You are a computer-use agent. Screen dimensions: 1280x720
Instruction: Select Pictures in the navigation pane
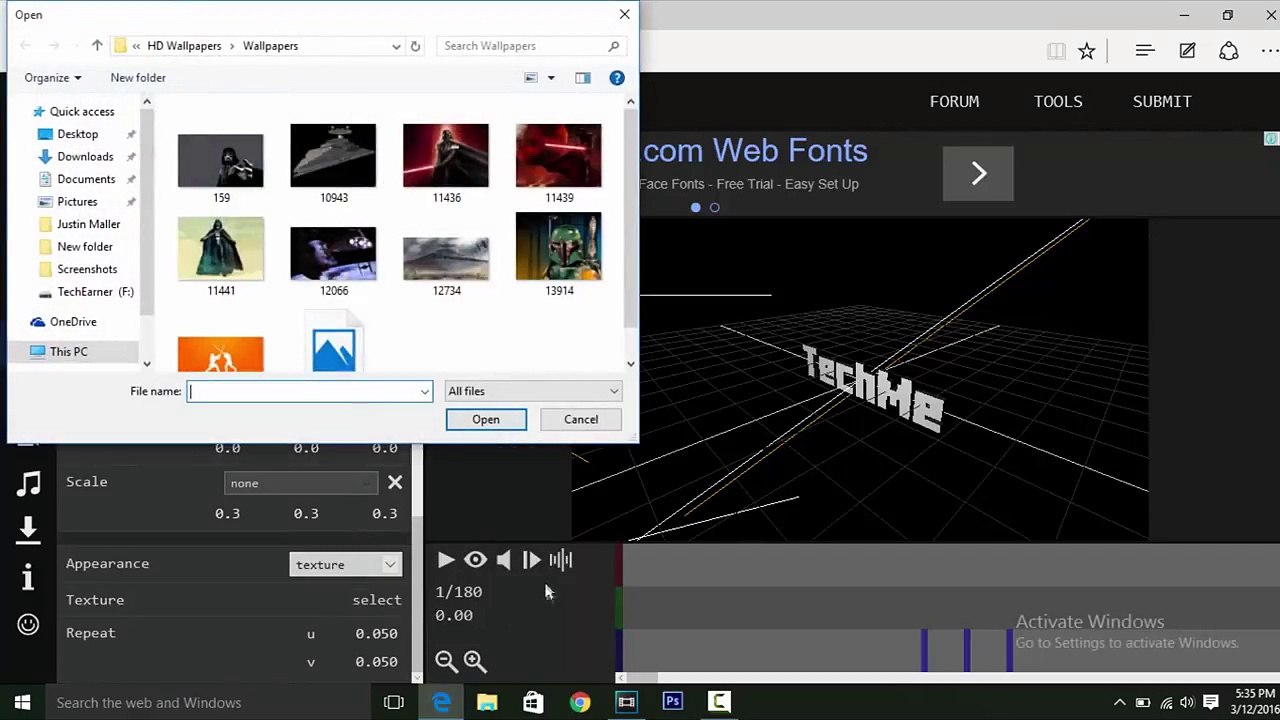pyautogui.click(x=77, y=202)
